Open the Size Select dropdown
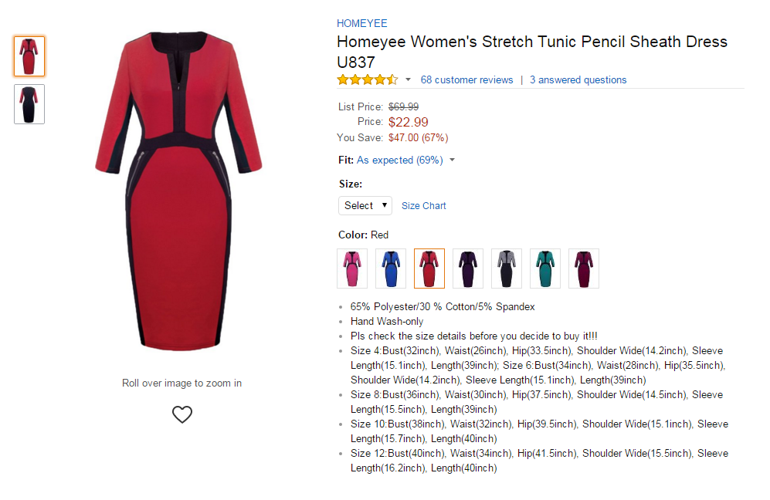This screenshot has width=770, height=500. [x=365, y=205]
